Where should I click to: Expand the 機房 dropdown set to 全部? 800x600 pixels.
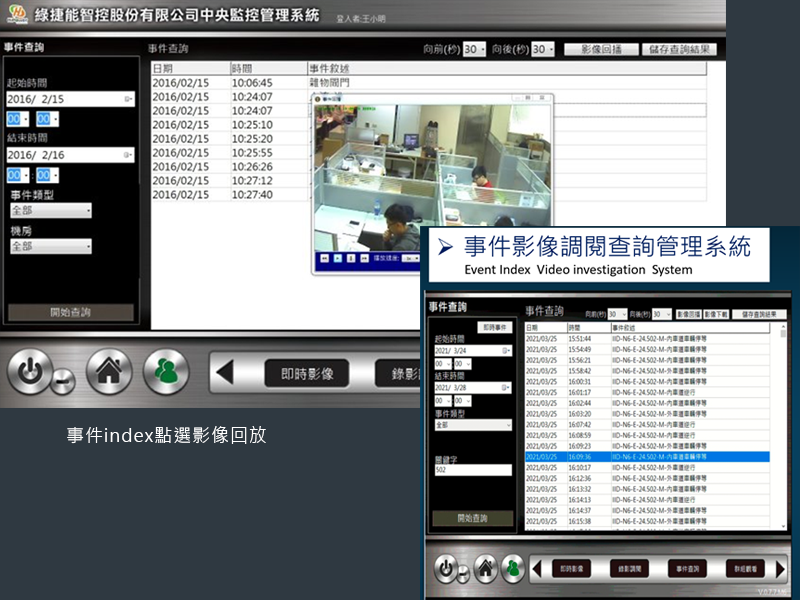point(50,246)
